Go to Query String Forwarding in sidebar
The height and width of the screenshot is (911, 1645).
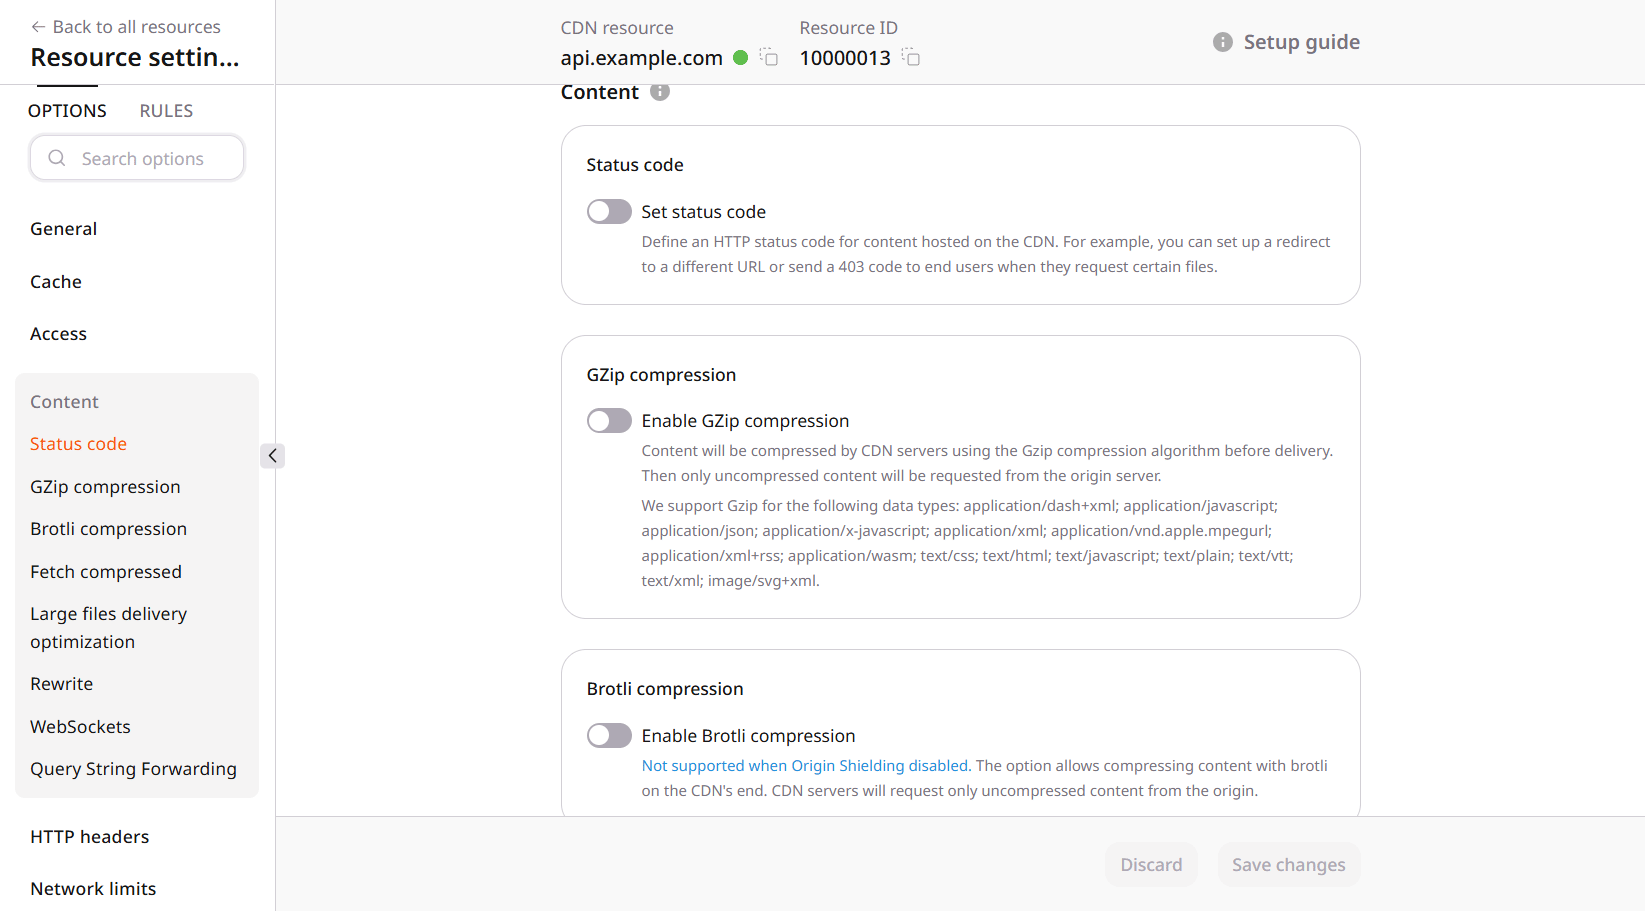[133, 769]
